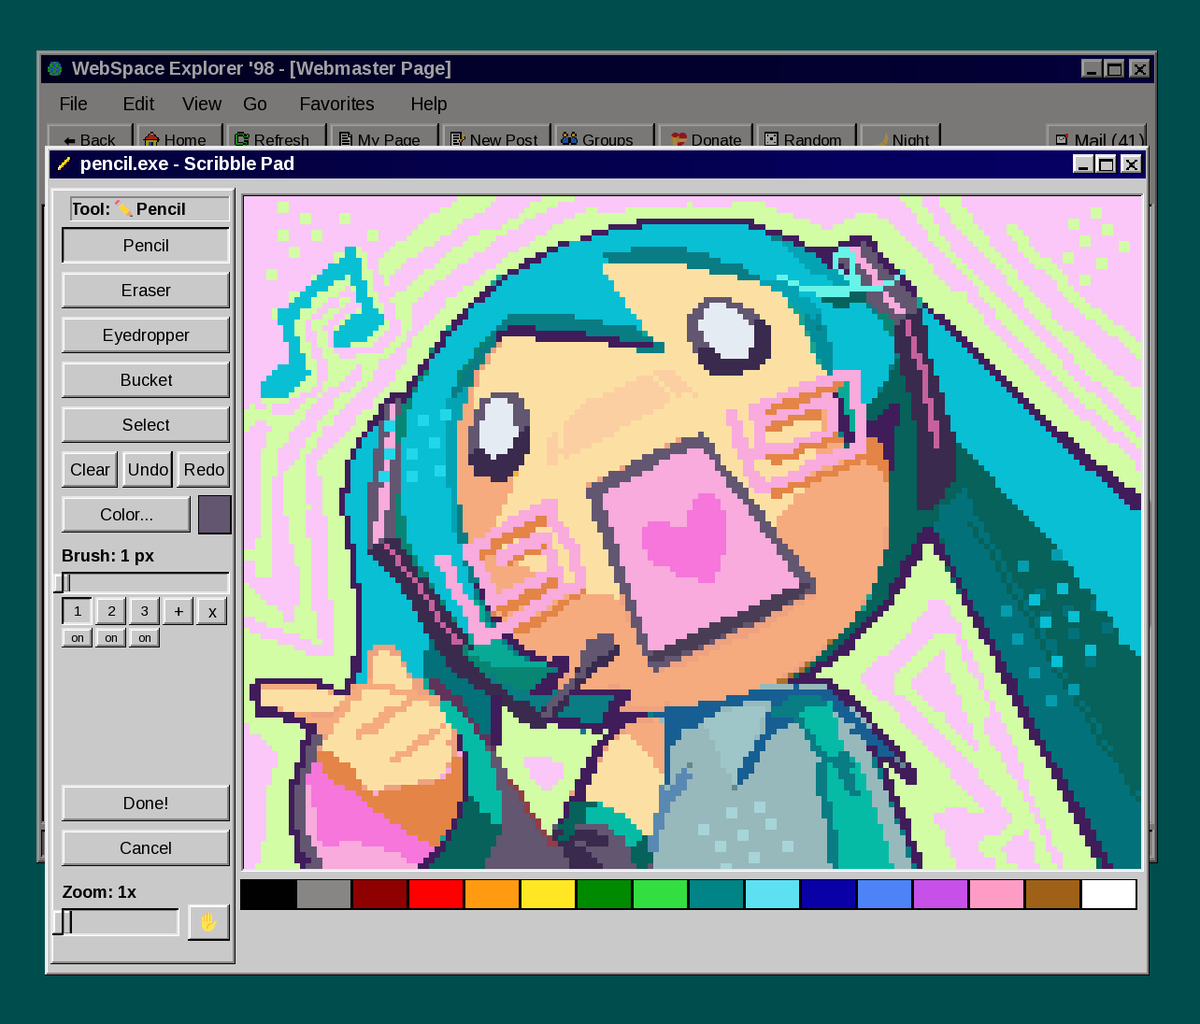Pick the light blue palette swatch
This screenshot has height=1024, width=1200.
coord(884,894)
